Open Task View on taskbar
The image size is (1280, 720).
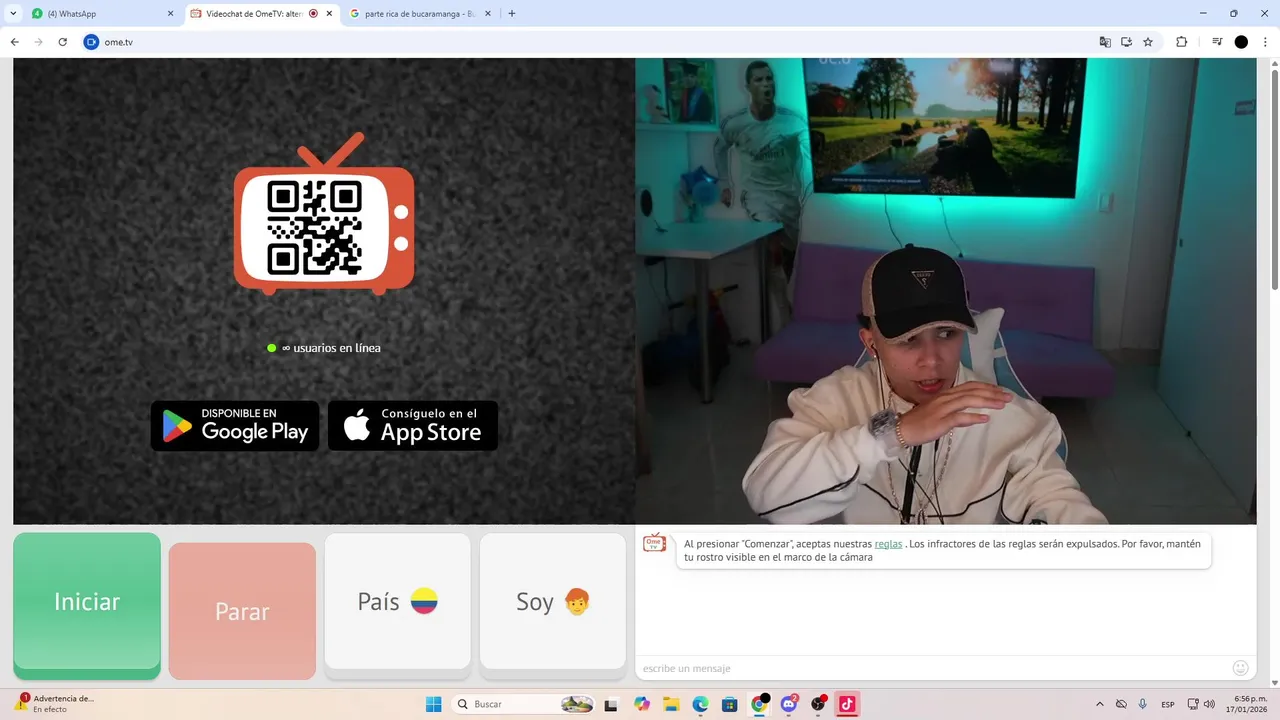pyautogui.click(x=611, y=704)
